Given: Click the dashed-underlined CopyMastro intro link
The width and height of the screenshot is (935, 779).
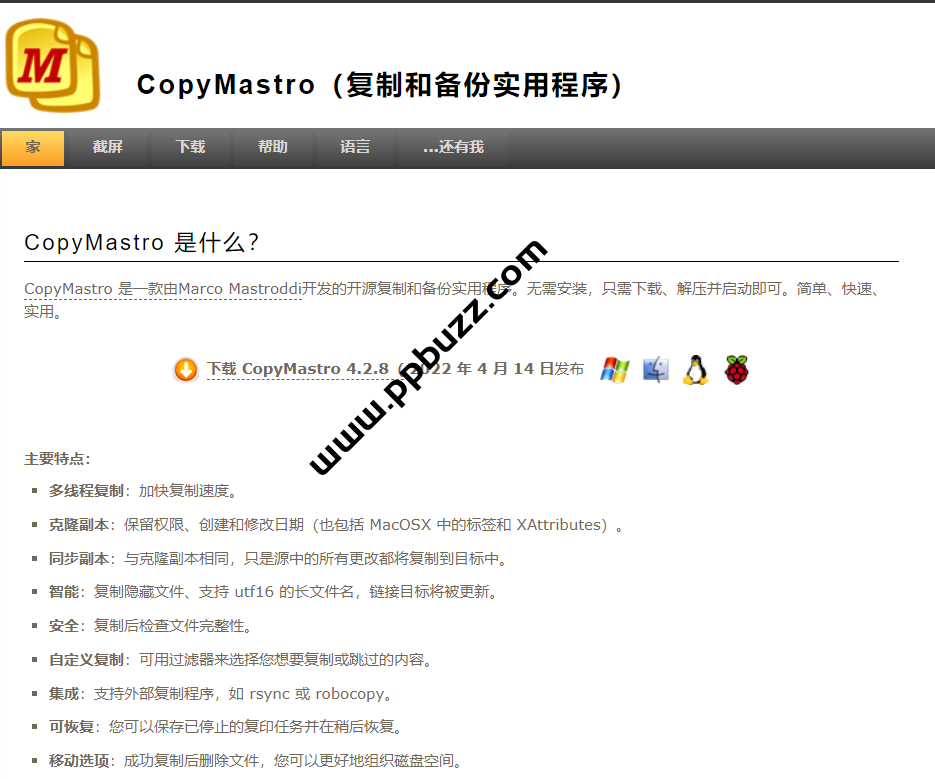Looking at the screenshot, I should pyautogui.click(x=163, y=289).
